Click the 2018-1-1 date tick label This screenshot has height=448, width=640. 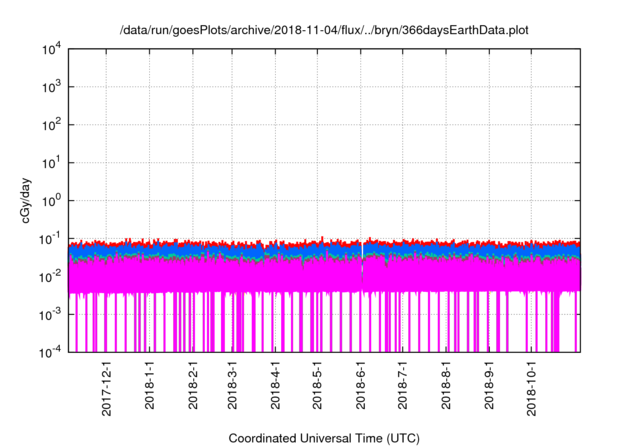coord(150,385)
